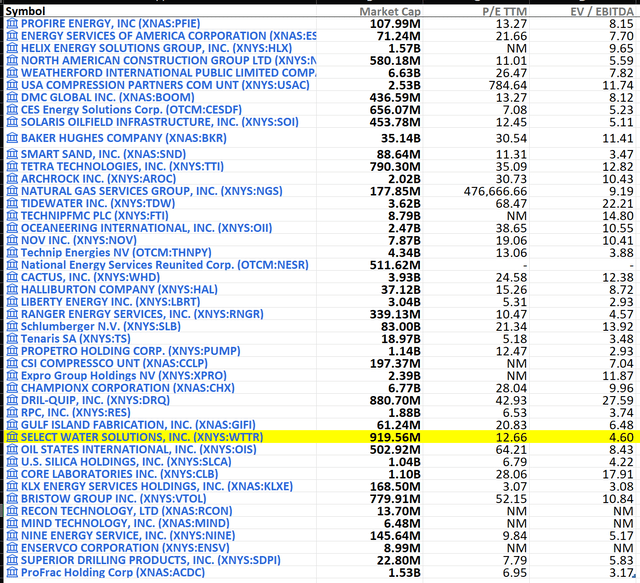Open the NINE ENERGY SERVICE link
This screenshot has height=583, width=640.
tap(128, 535)
